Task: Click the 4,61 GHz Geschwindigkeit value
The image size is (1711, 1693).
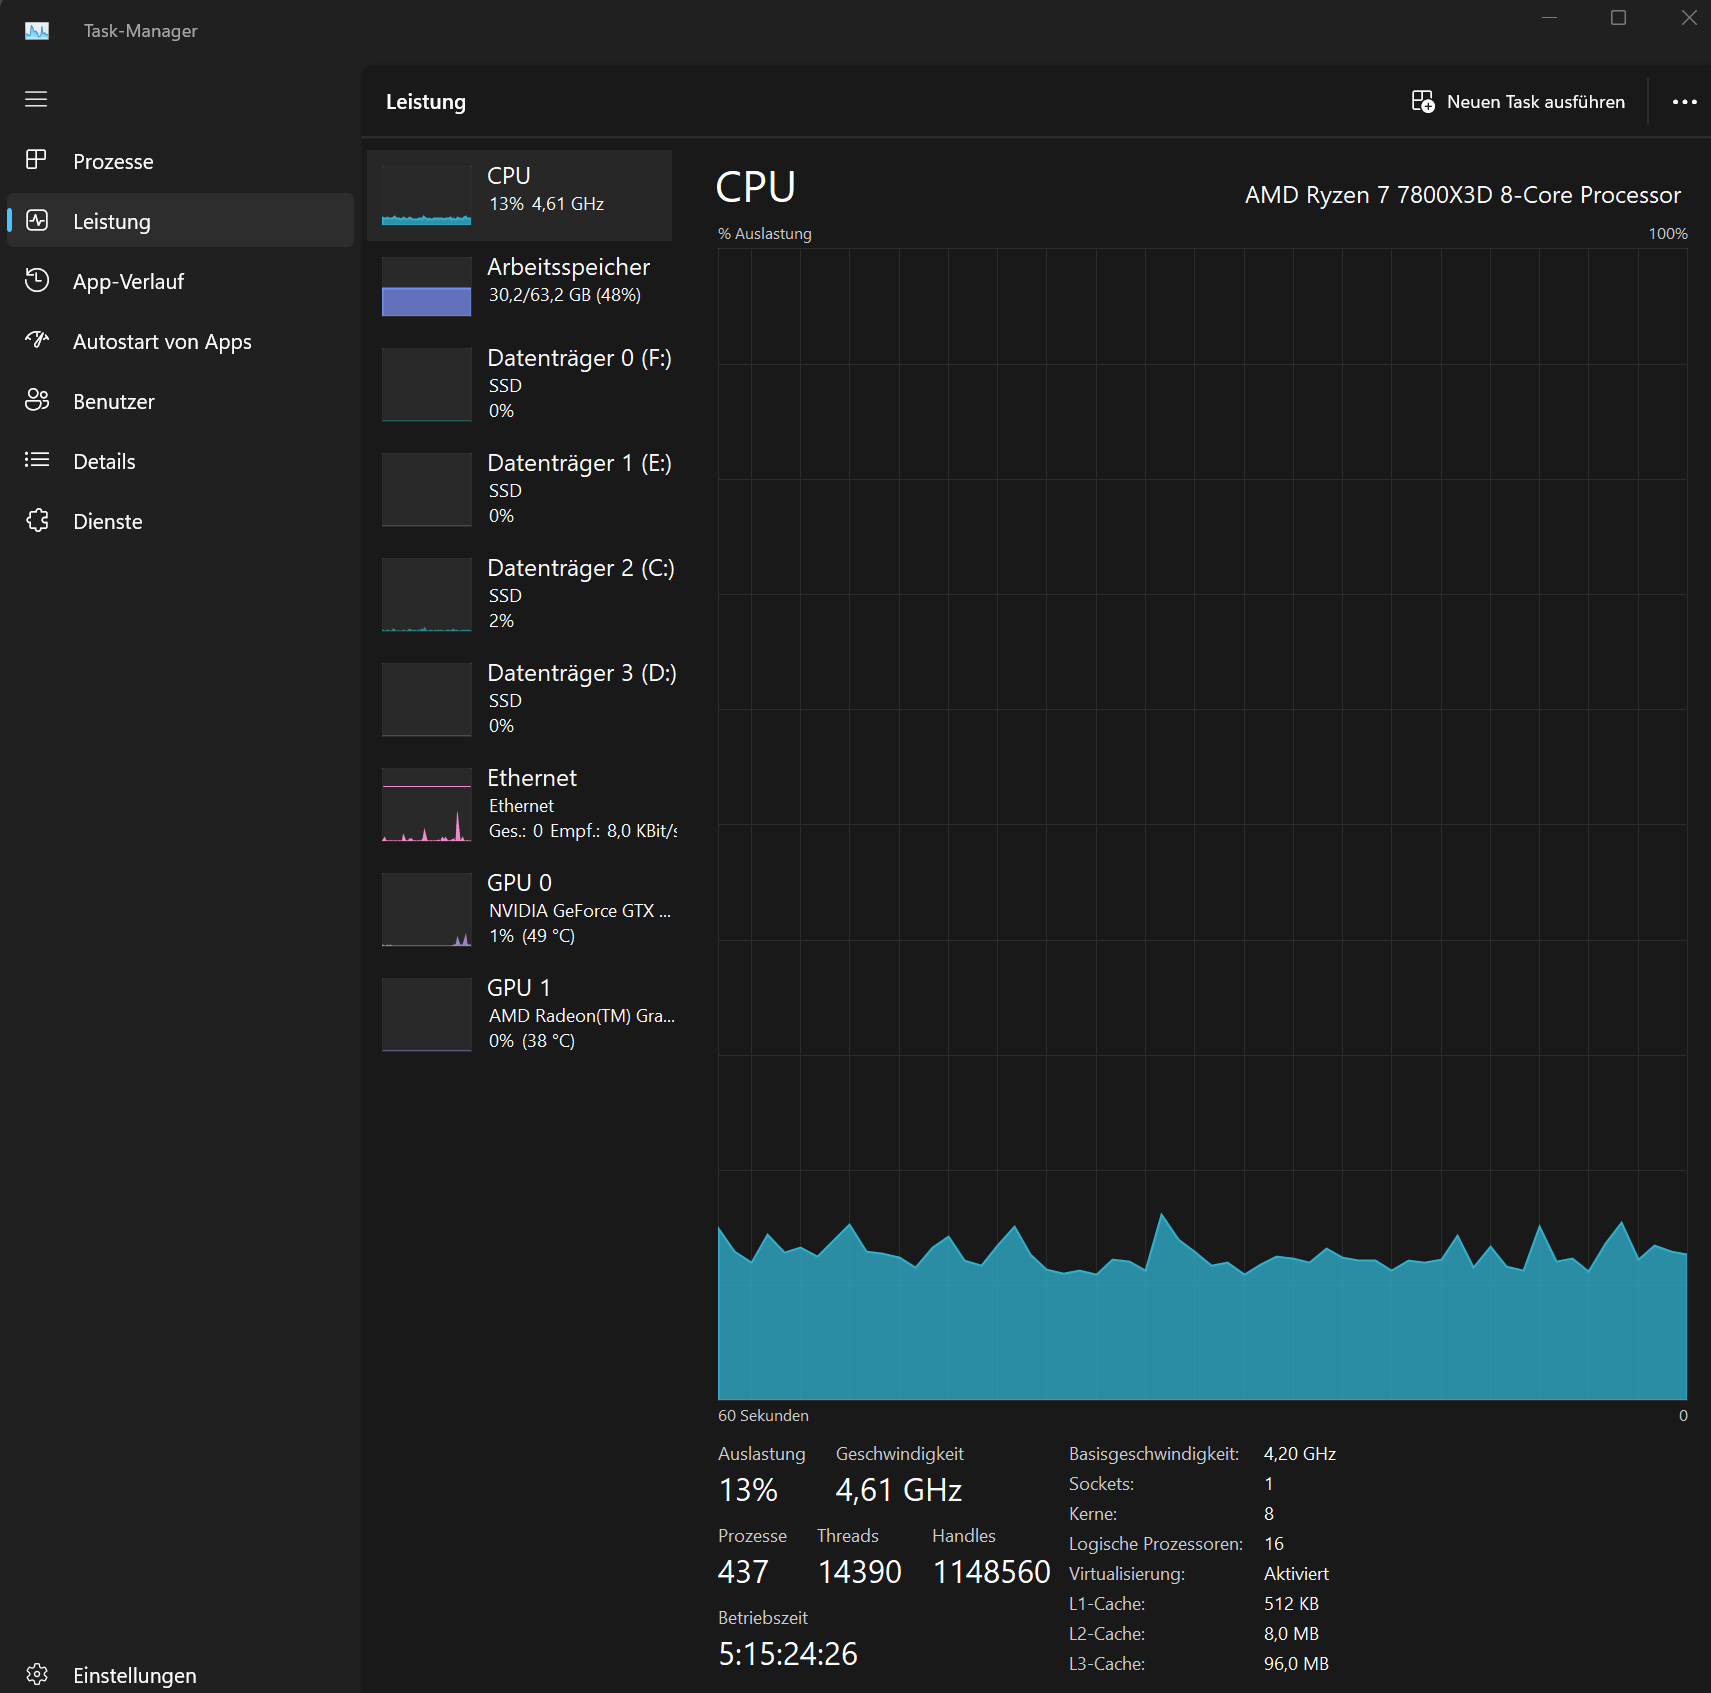Action: point(899,1490)
